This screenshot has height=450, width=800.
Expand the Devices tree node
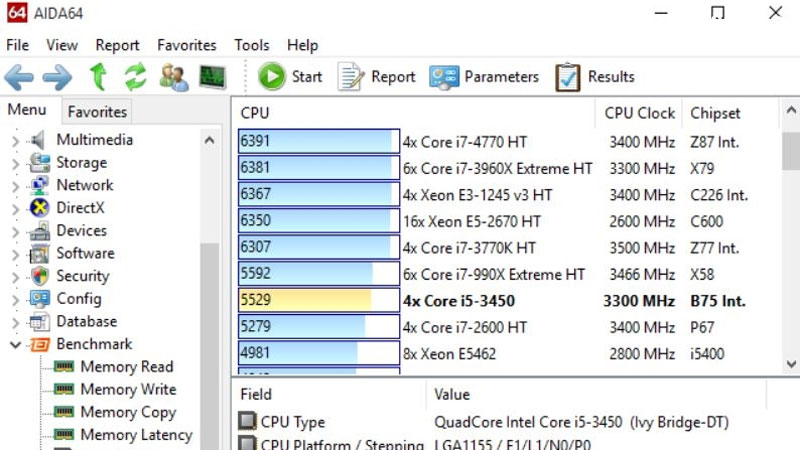pyautogui.click(x=15, y=231)
